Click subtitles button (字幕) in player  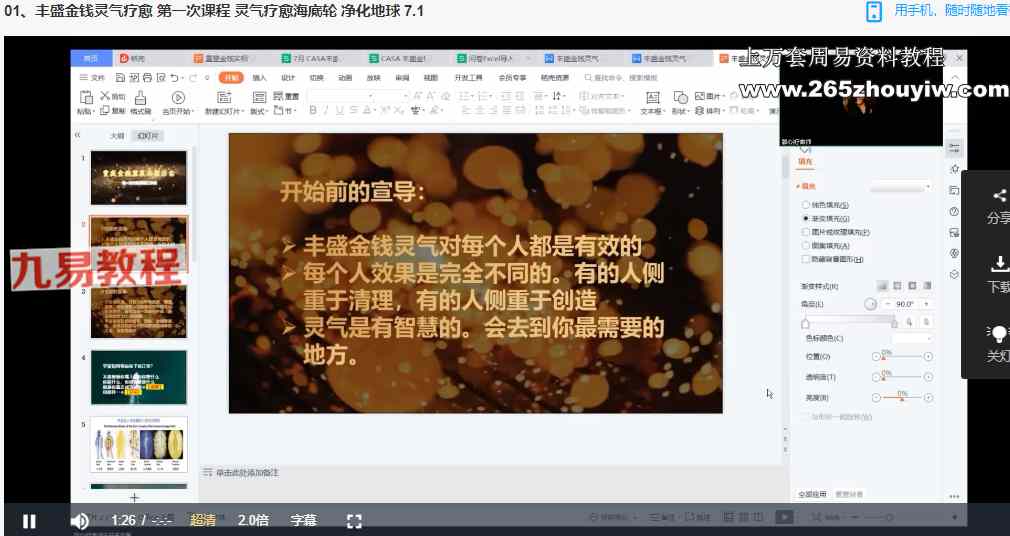pyautogui.click(x=303, y=520)
